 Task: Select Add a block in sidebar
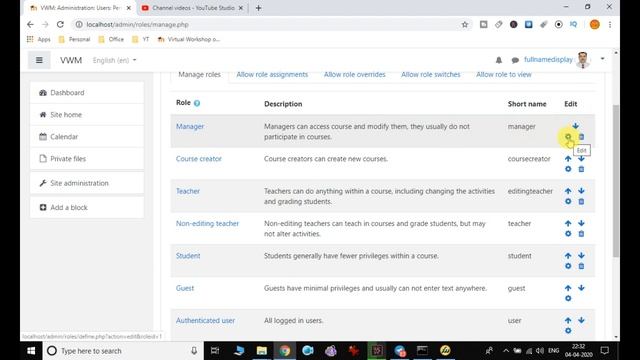click(x=87, y=207)
